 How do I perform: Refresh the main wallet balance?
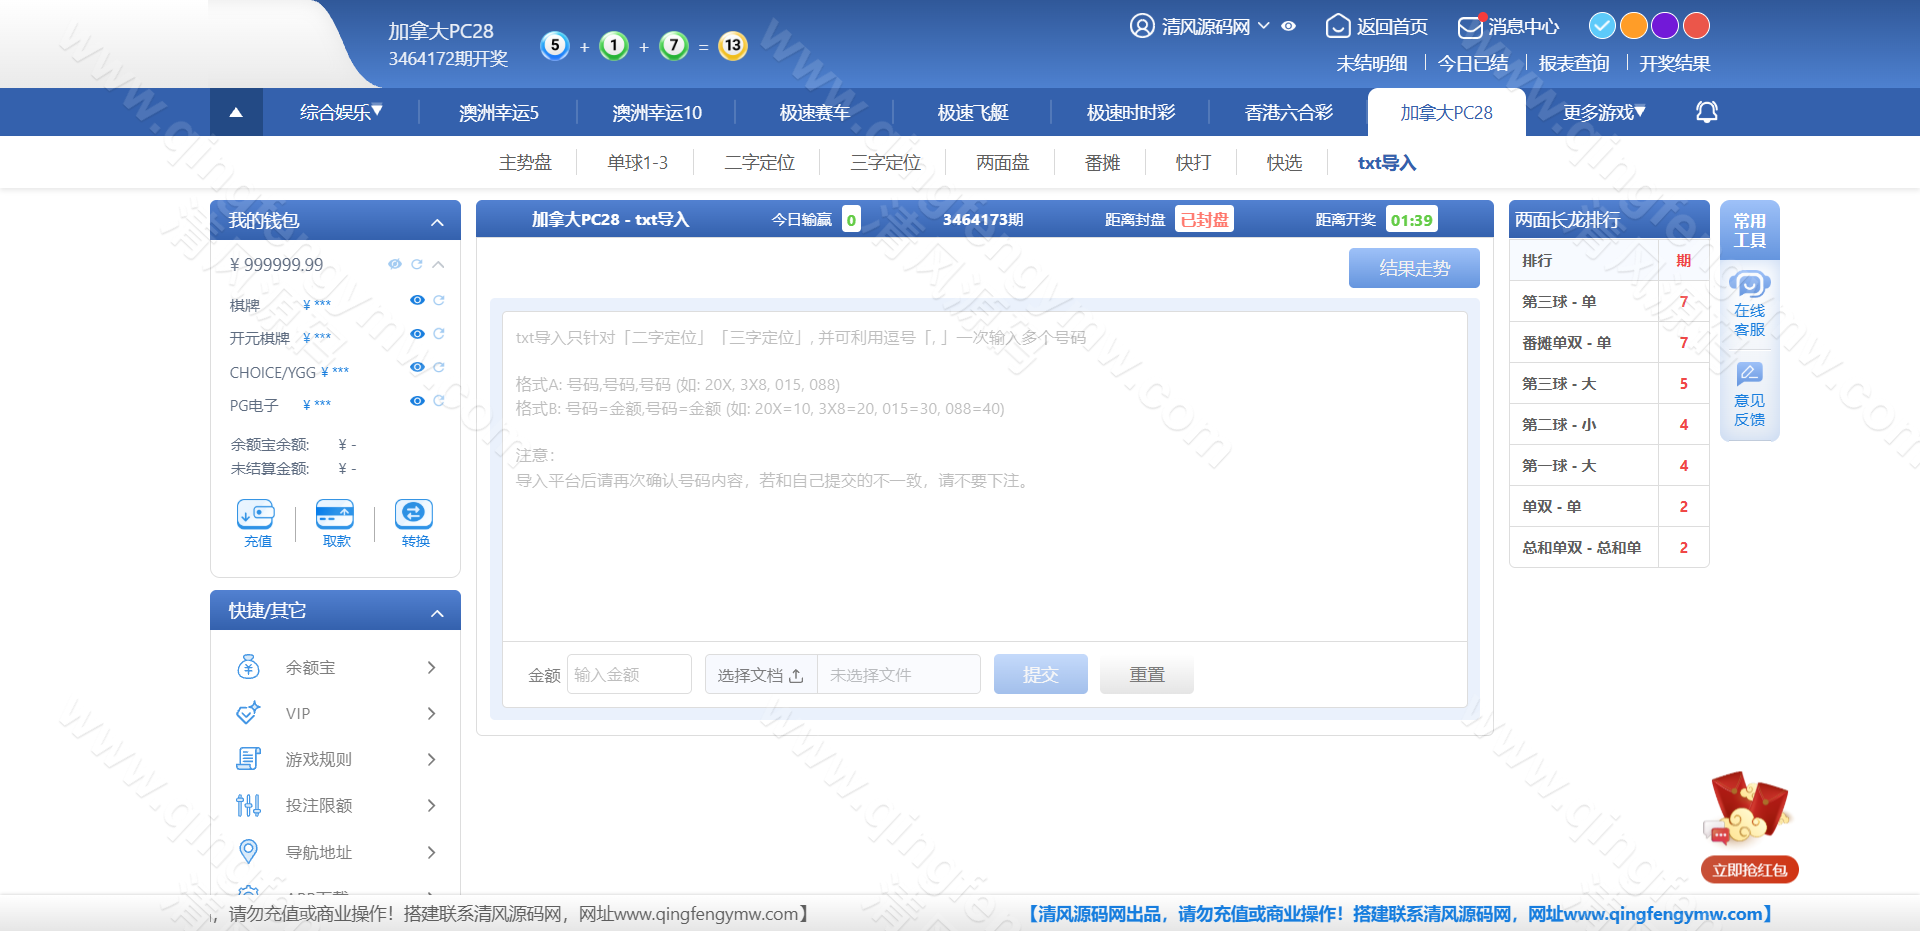tap(417, 264)
